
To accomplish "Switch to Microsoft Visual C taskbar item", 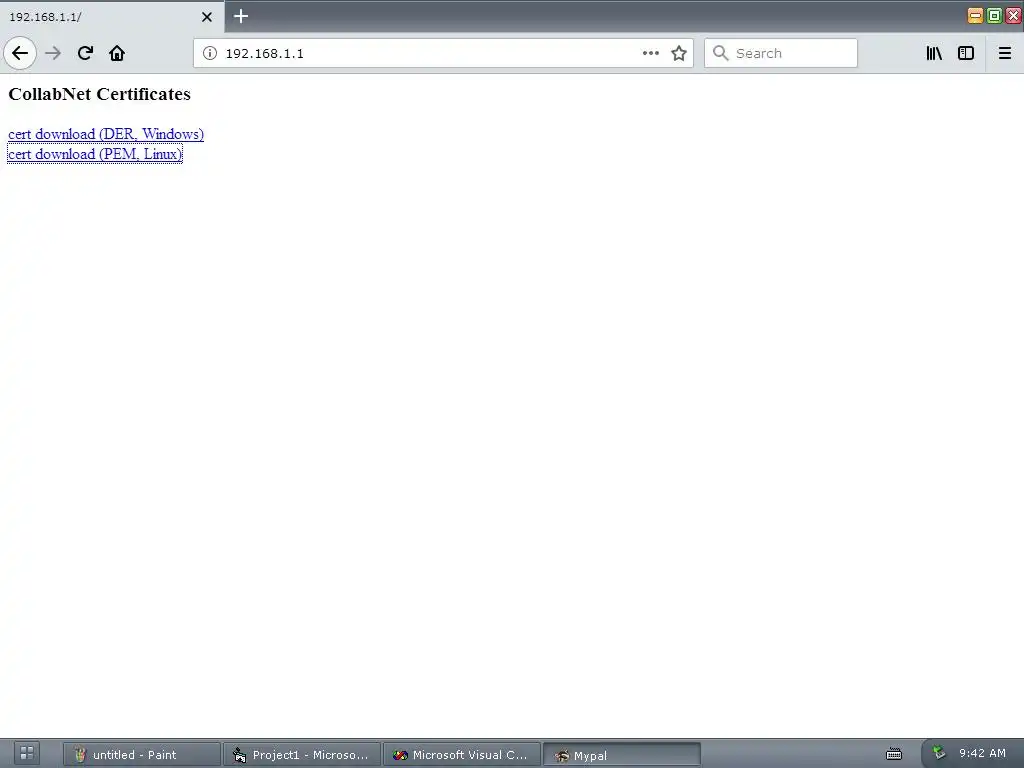I will (x=462, y=754).
